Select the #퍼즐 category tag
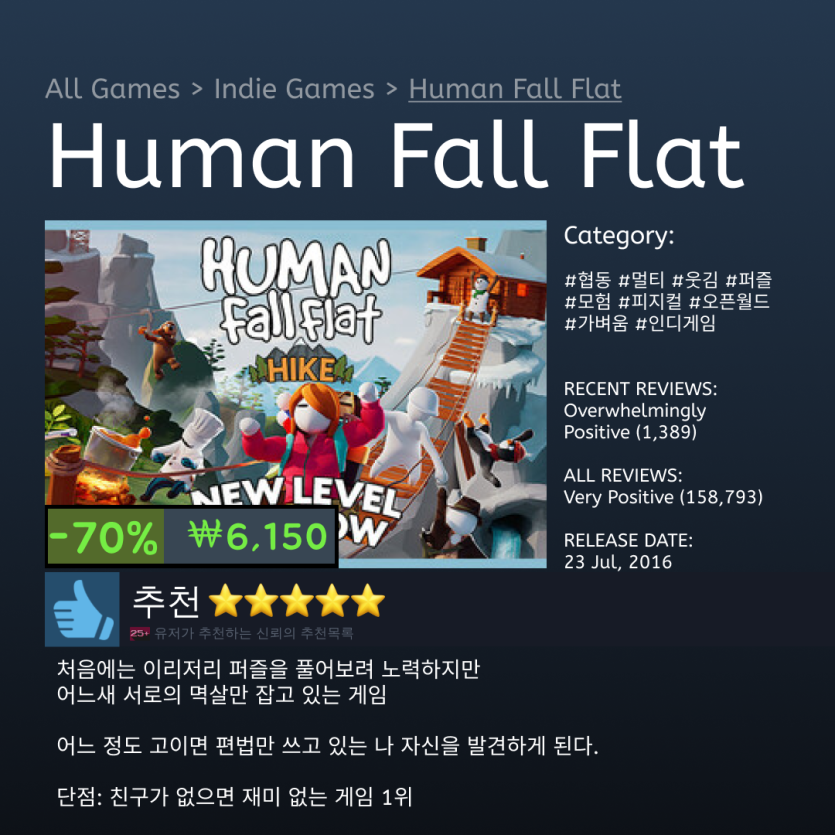Viewport: 835px width, 835px height. click(x=749, y=280)
